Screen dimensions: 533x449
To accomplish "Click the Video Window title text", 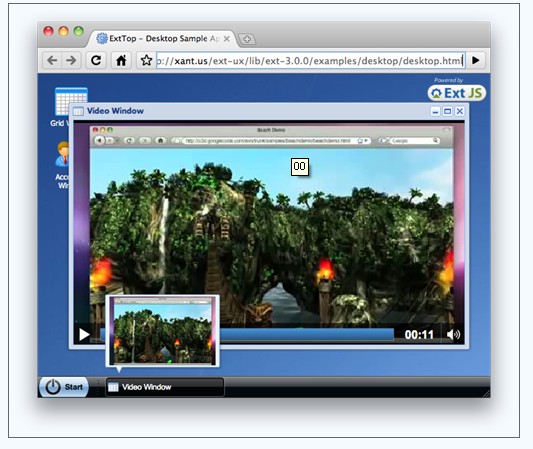I will 115,111.
